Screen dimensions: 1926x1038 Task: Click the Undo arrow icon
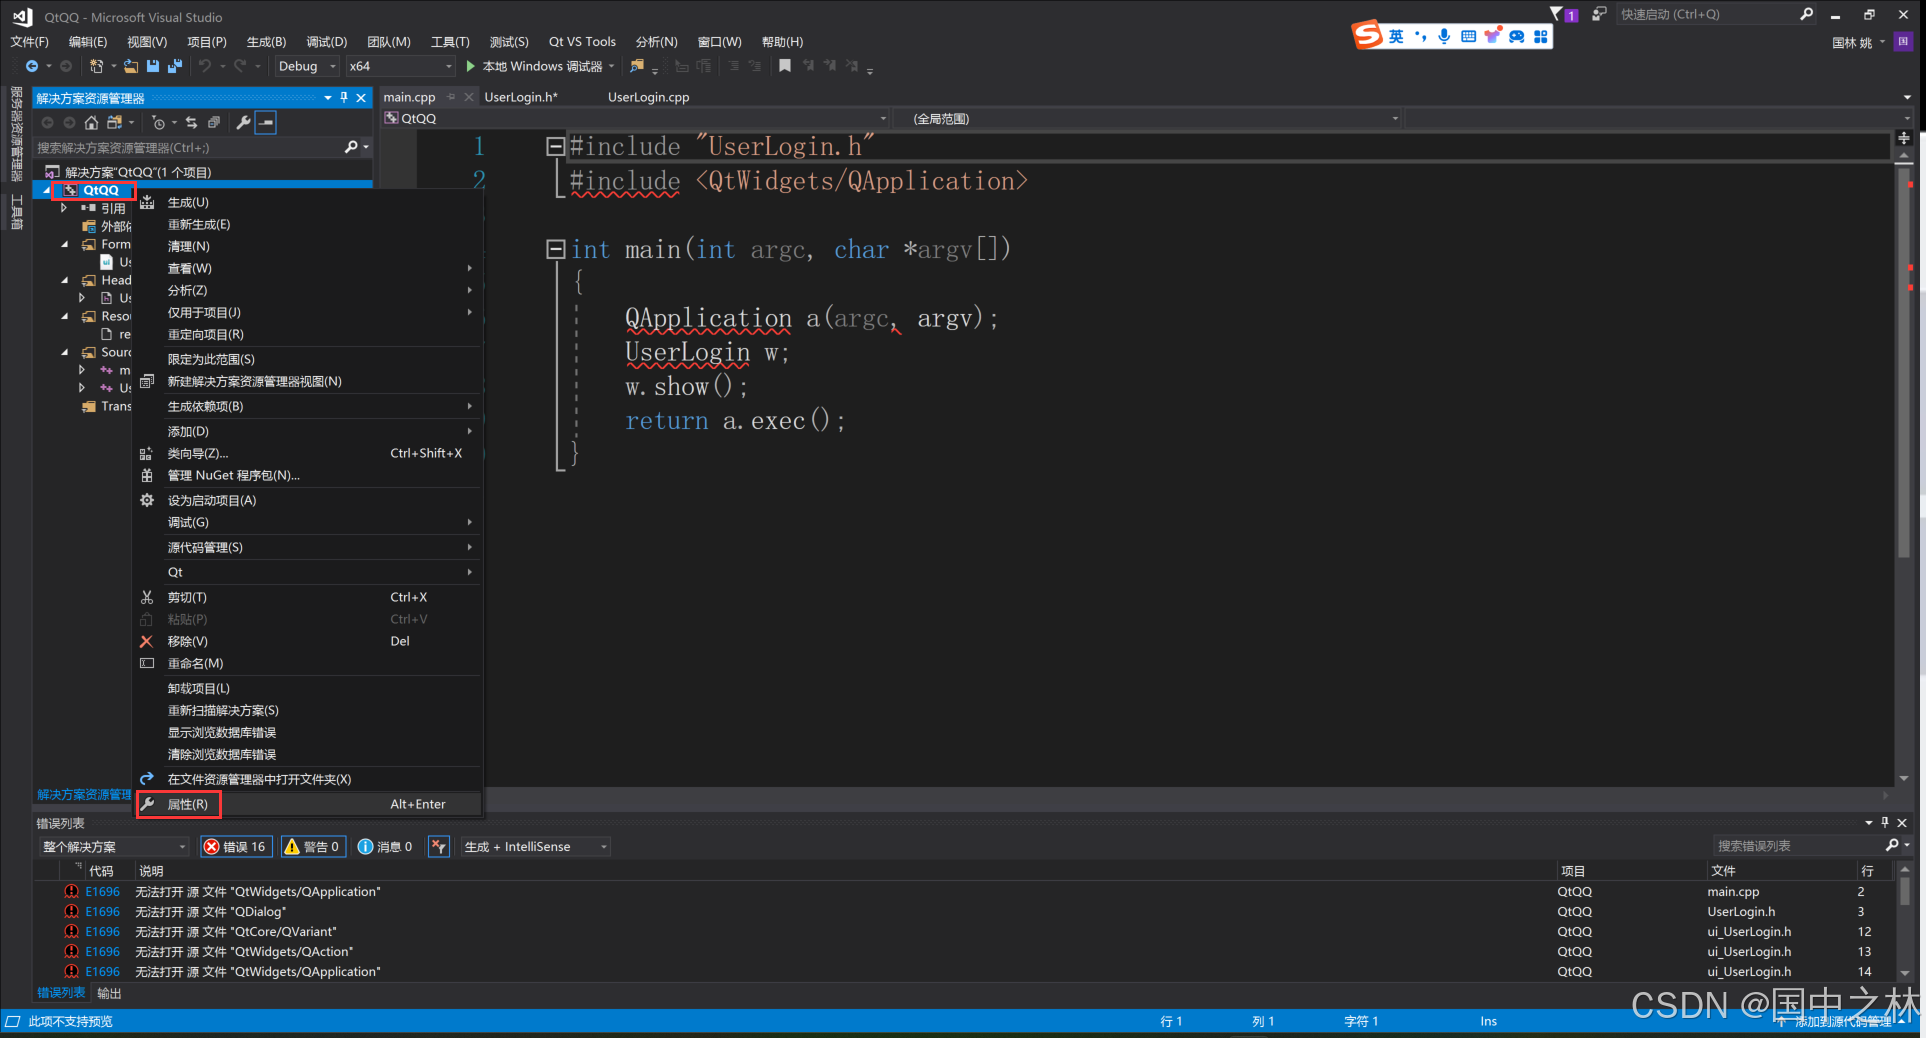(x=205, y=66)
